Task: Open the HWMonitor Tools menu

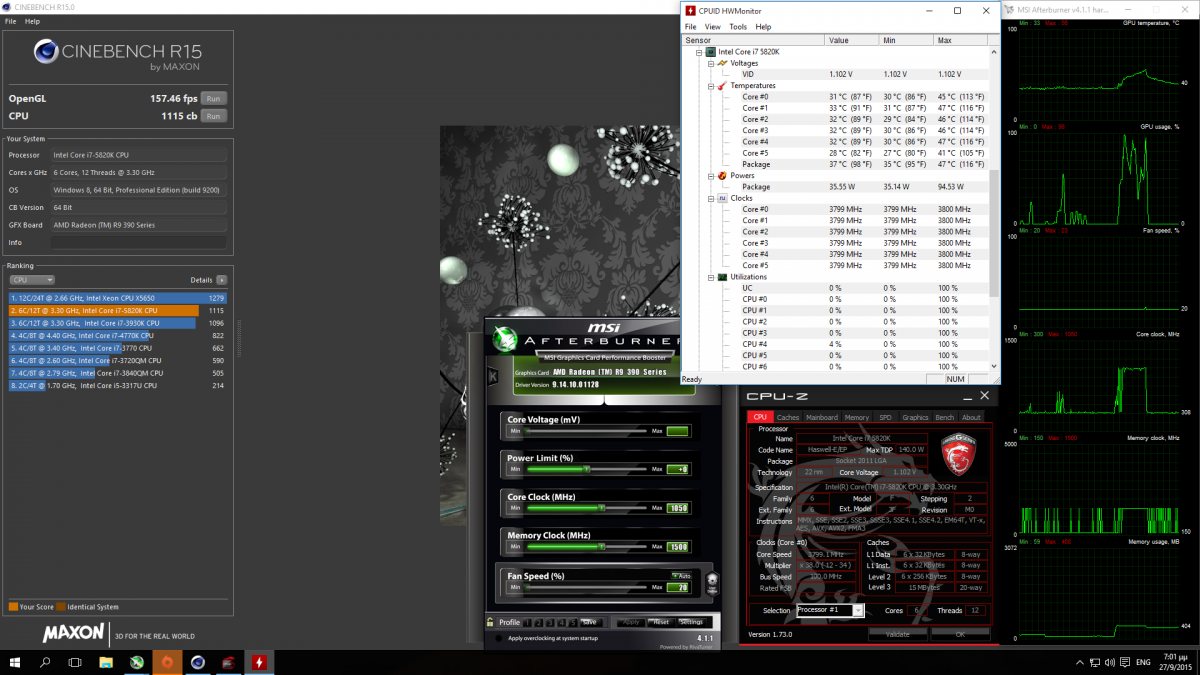Action: click(738, 27)
